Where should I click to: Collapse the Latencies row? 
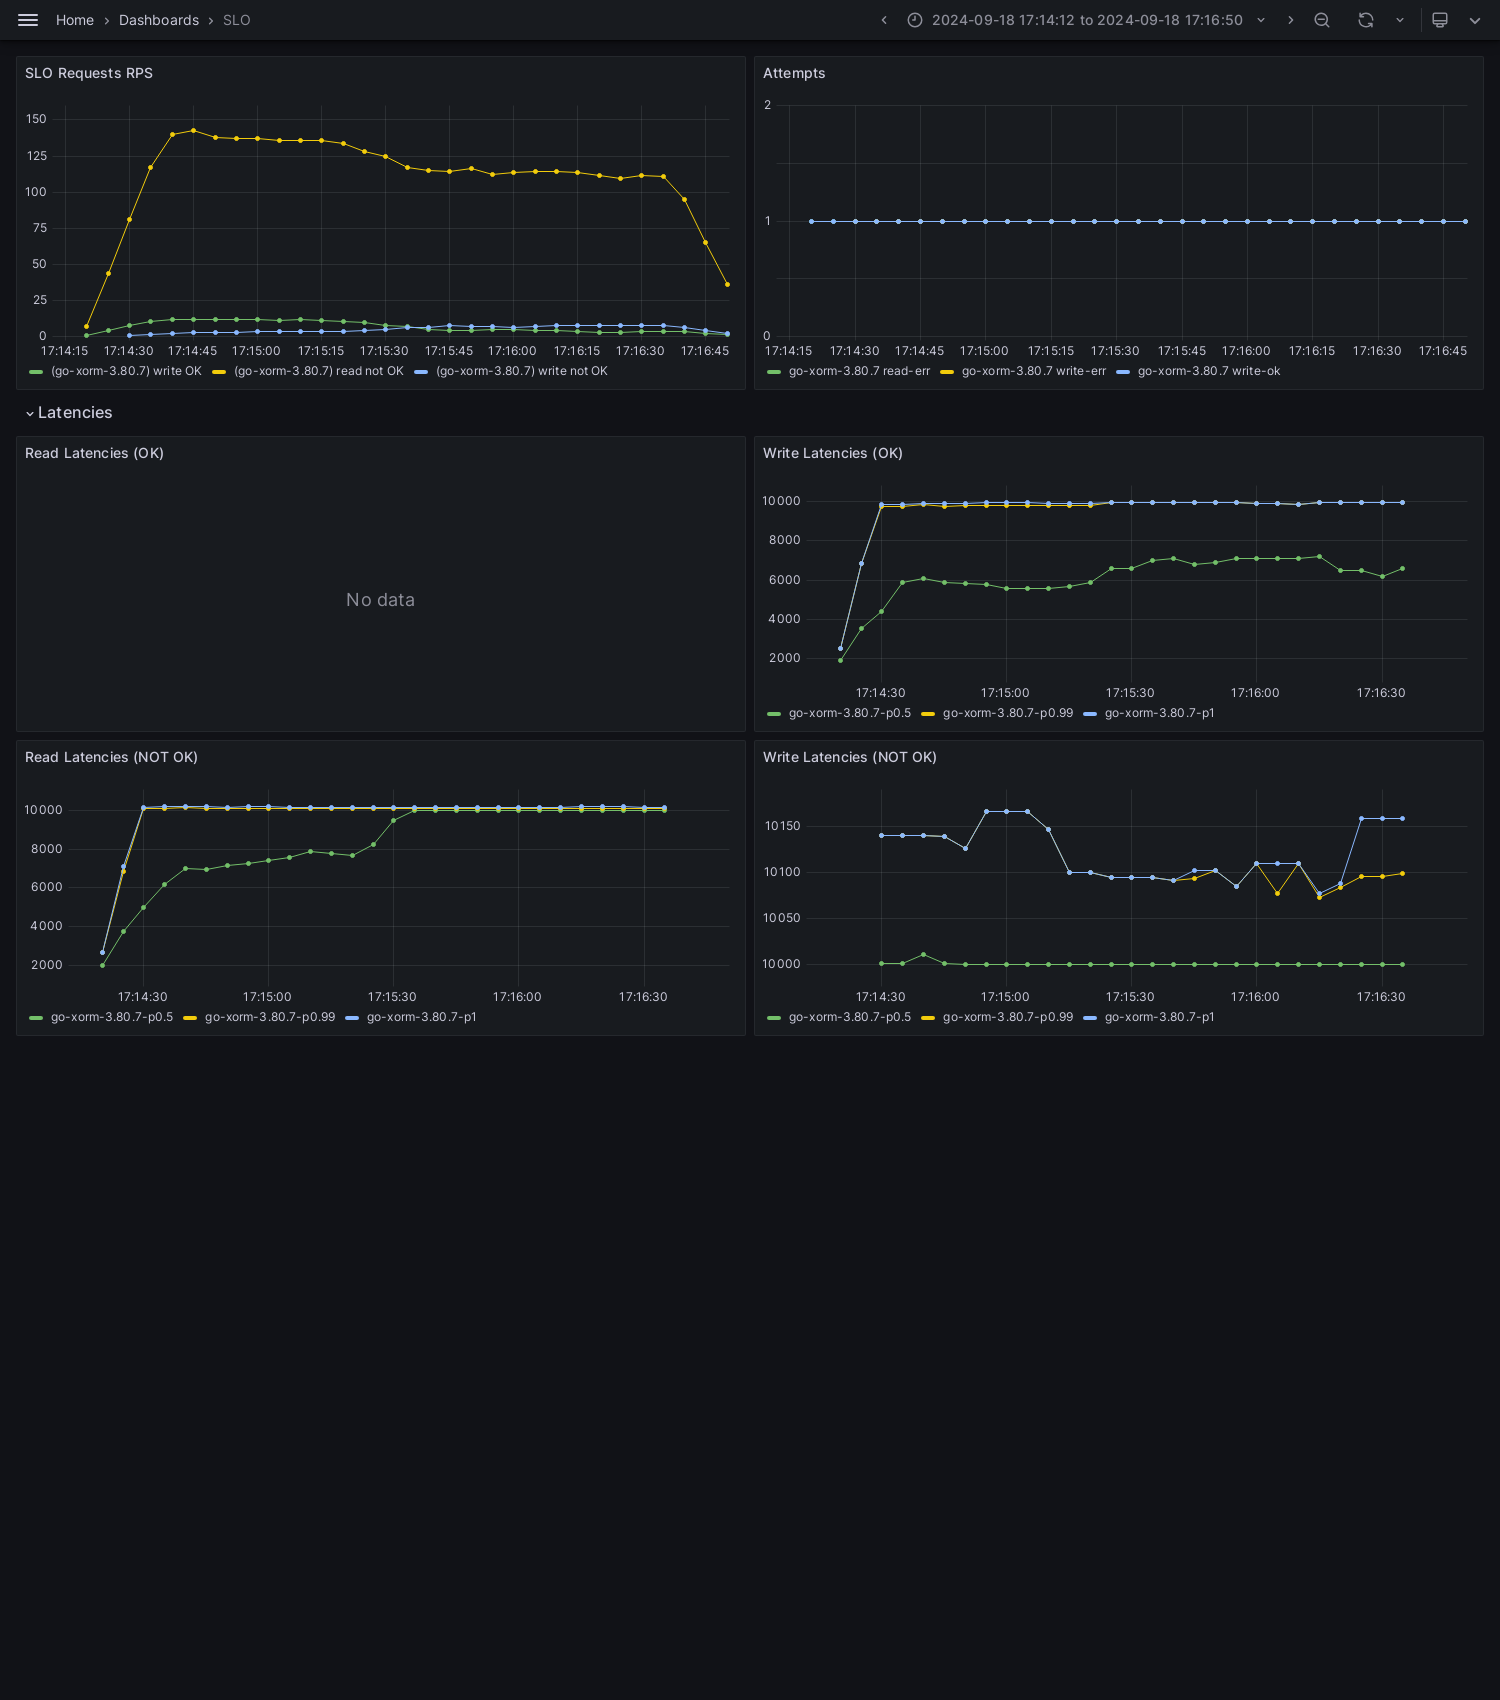click(68, 413)
